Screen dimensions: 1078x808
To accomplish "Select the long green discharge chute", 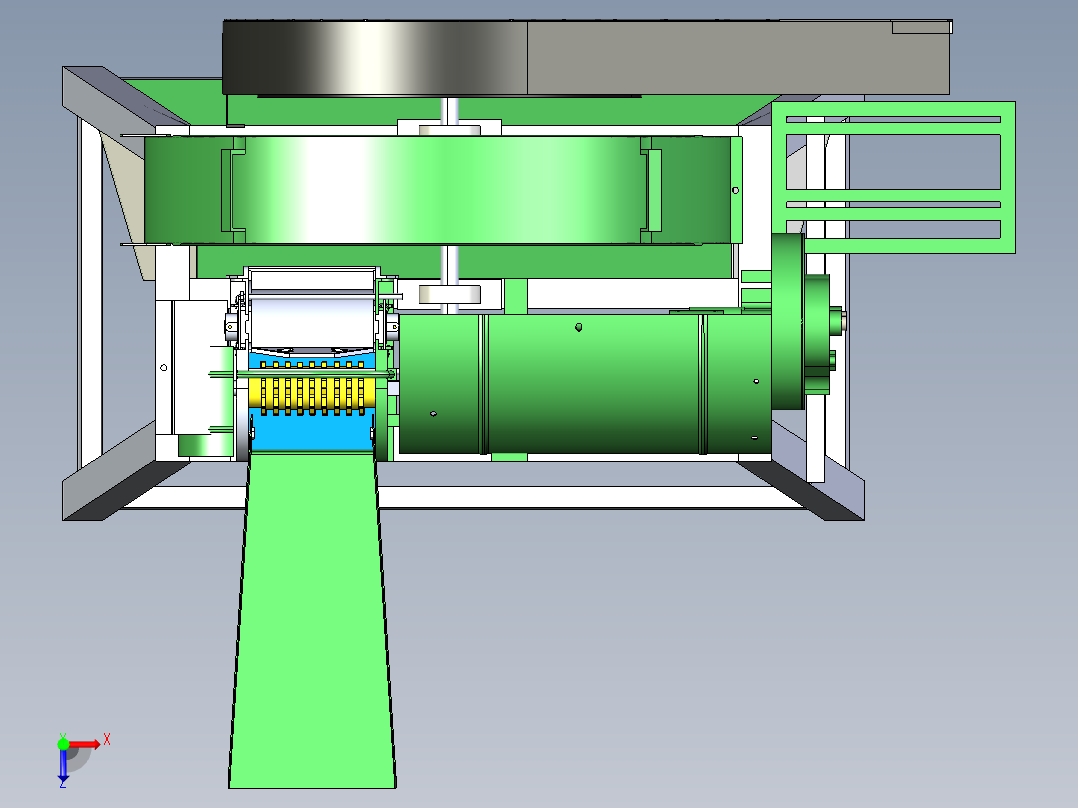I will click(312, 620).
